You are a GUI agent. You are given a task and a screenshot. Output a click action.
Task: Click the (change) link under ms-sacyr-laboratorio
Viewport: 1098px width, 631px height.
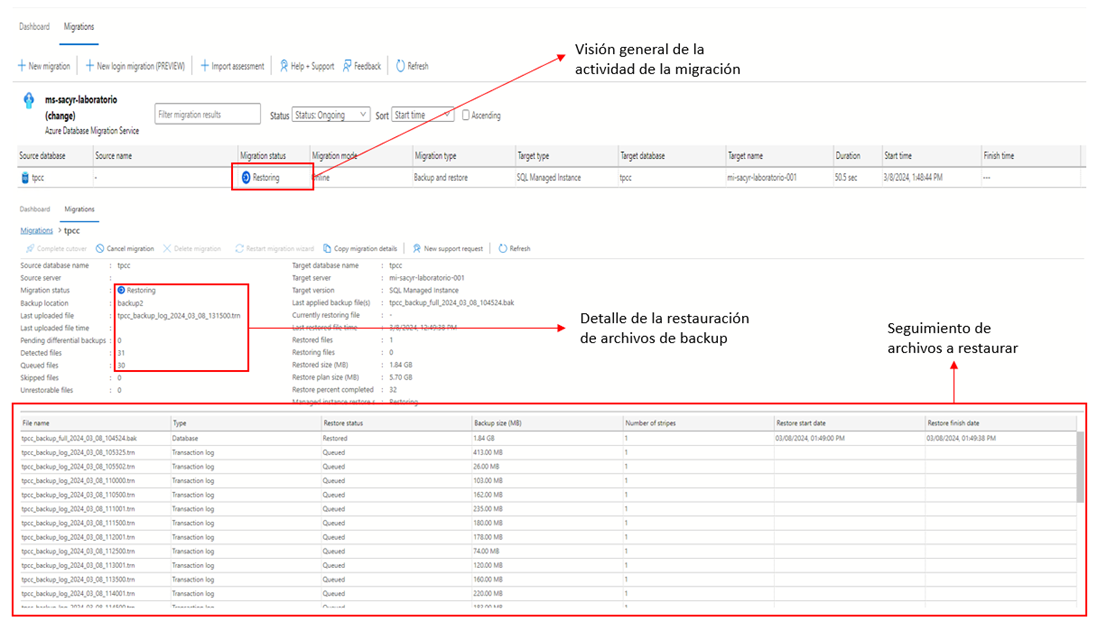click(x=60, y=116)
